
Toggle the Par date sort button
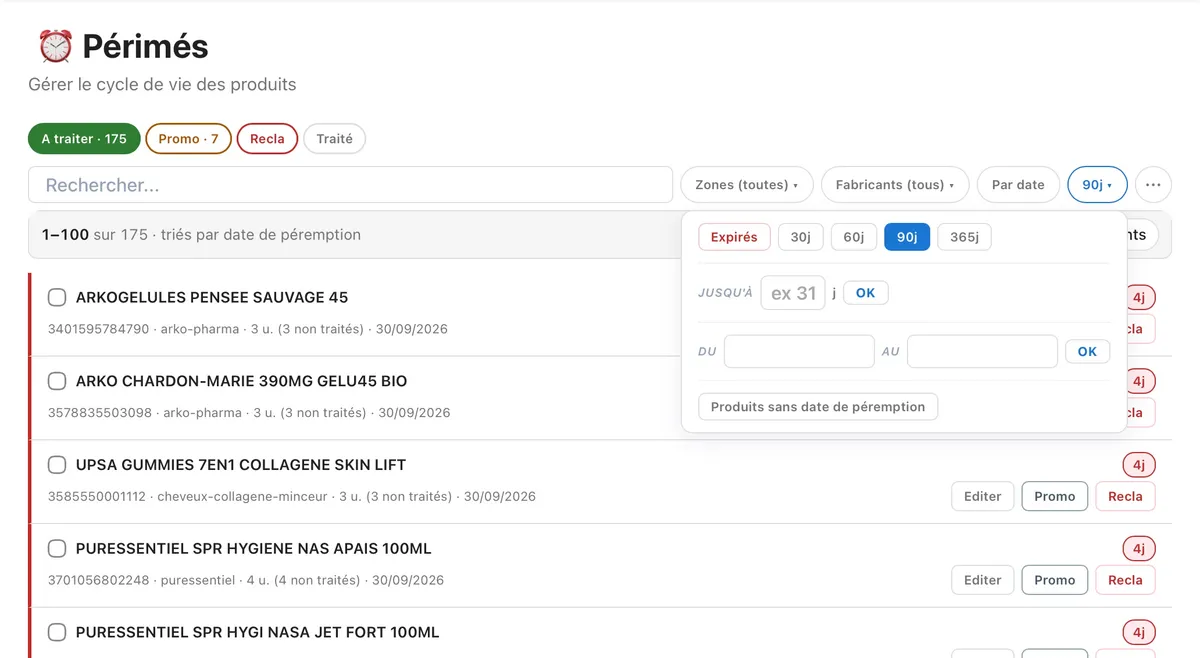click(x=1018, y=185)
